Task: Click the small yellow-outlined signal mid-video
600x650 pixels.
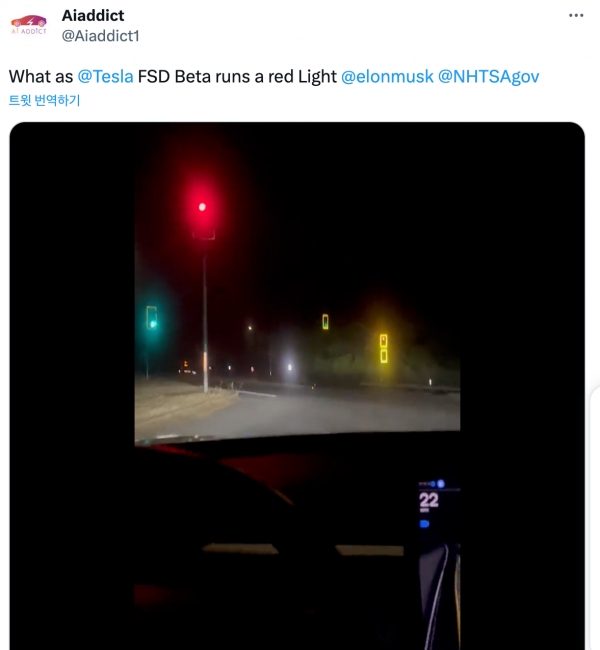Action: 326,322
